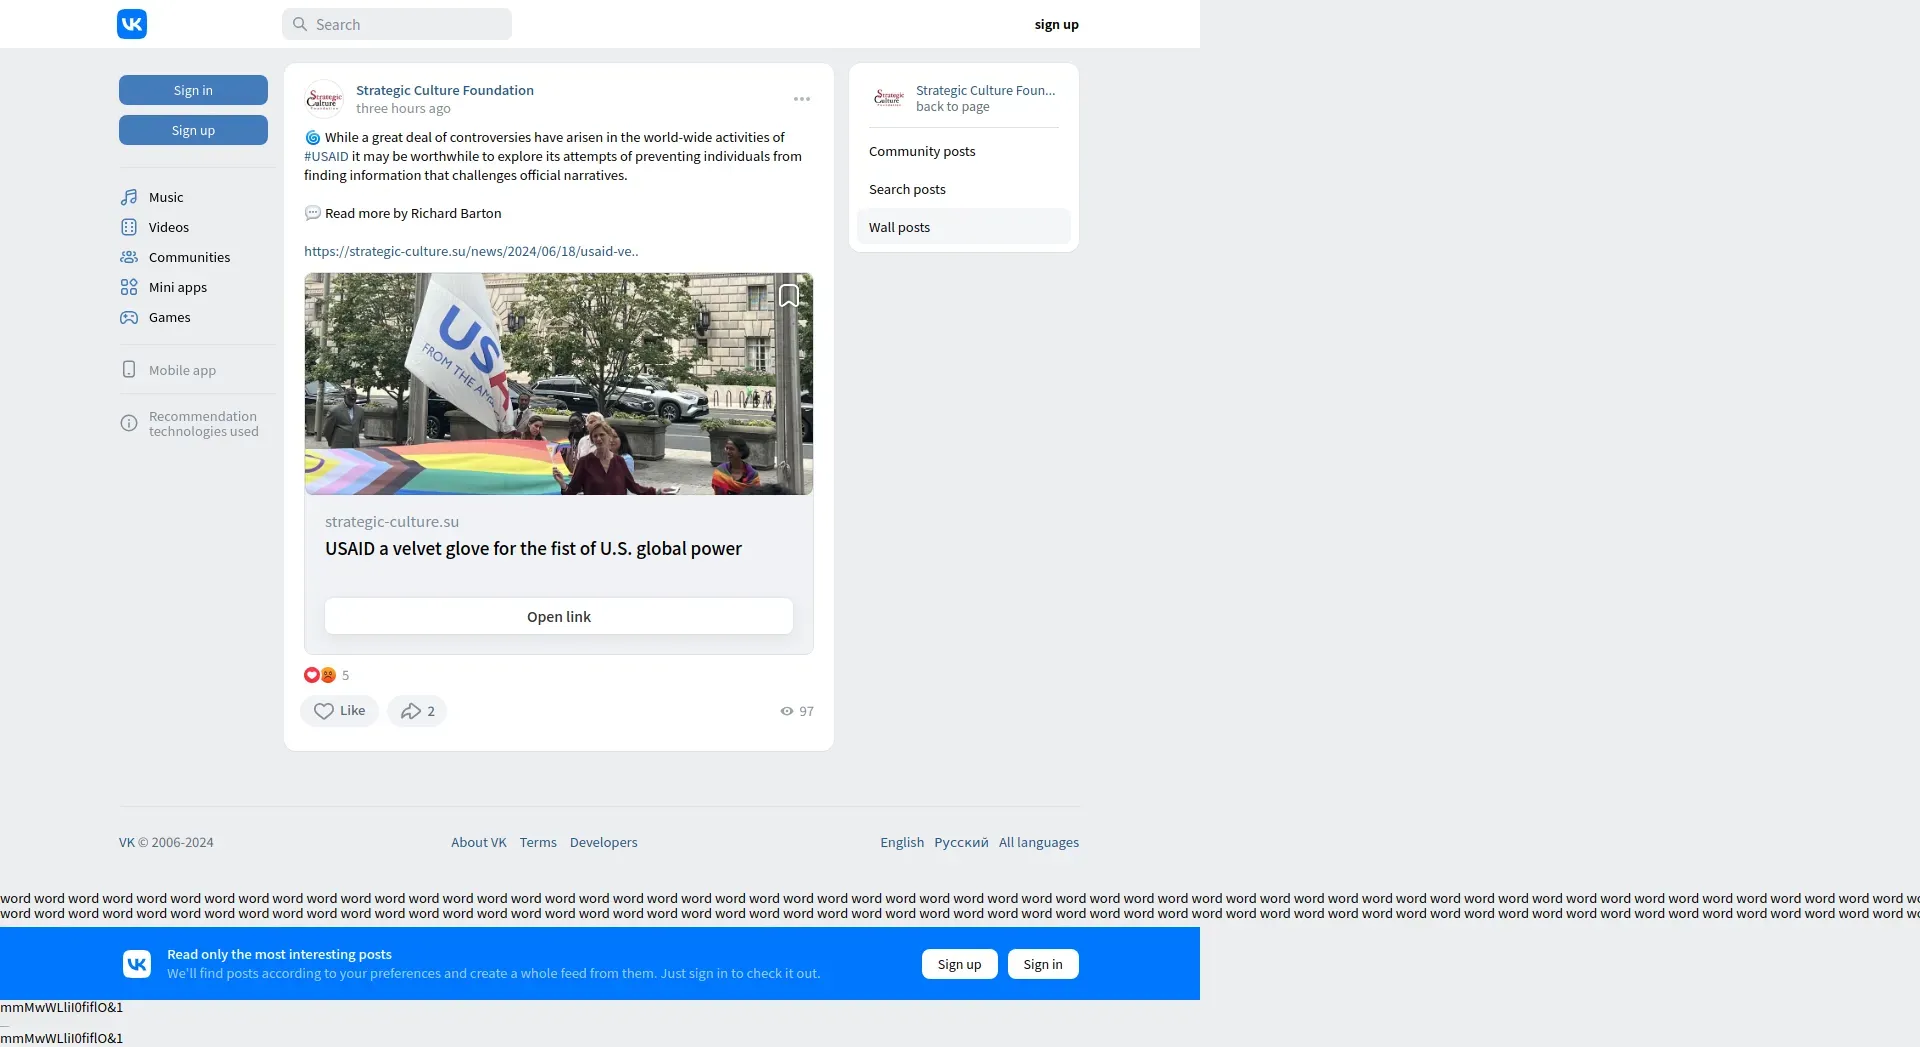Switch language to Русский
This screenshot has width=1920, height=1047.
pos(961,842)
